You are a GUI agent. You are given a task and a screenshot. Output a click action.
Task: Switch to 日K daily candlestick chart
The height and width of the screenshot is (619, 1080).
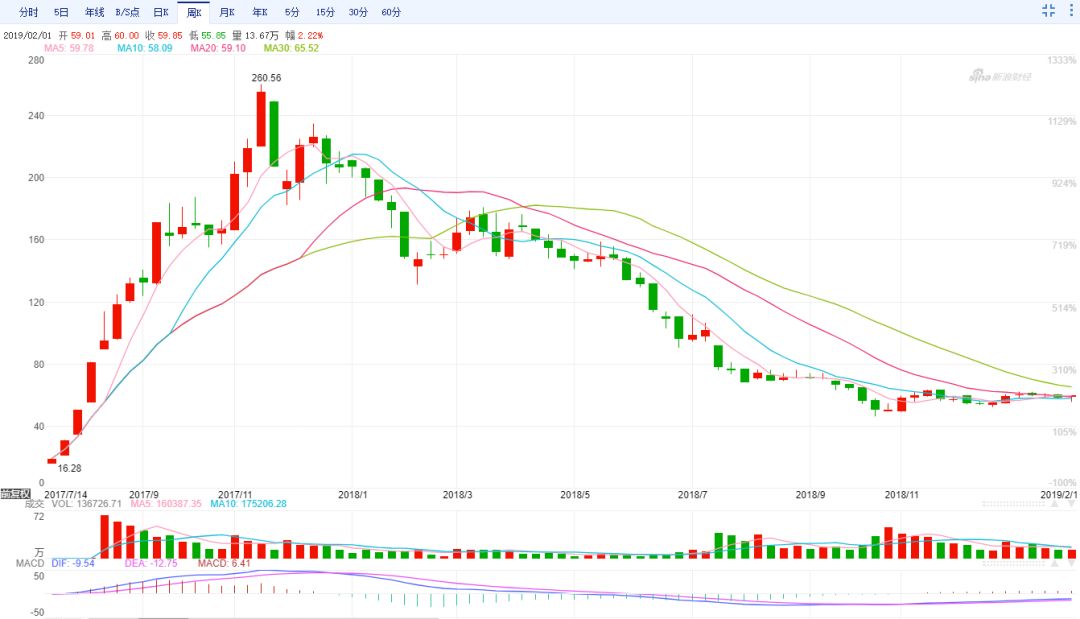160,12
